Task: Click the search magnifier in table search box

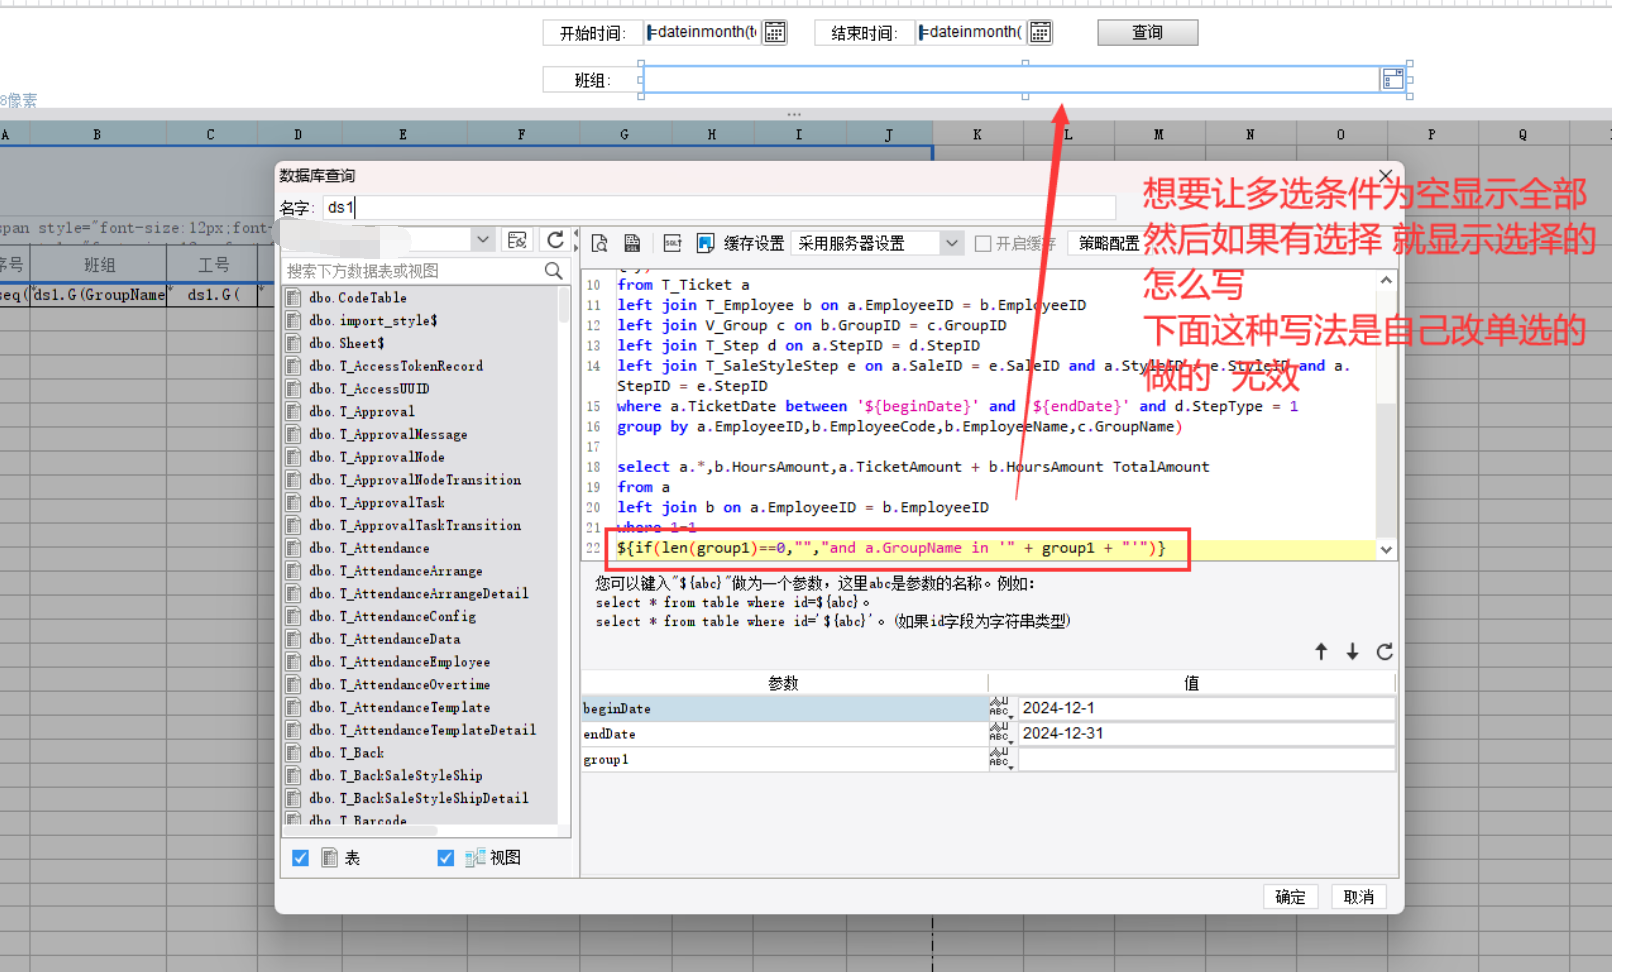Action: coord(553,271)
